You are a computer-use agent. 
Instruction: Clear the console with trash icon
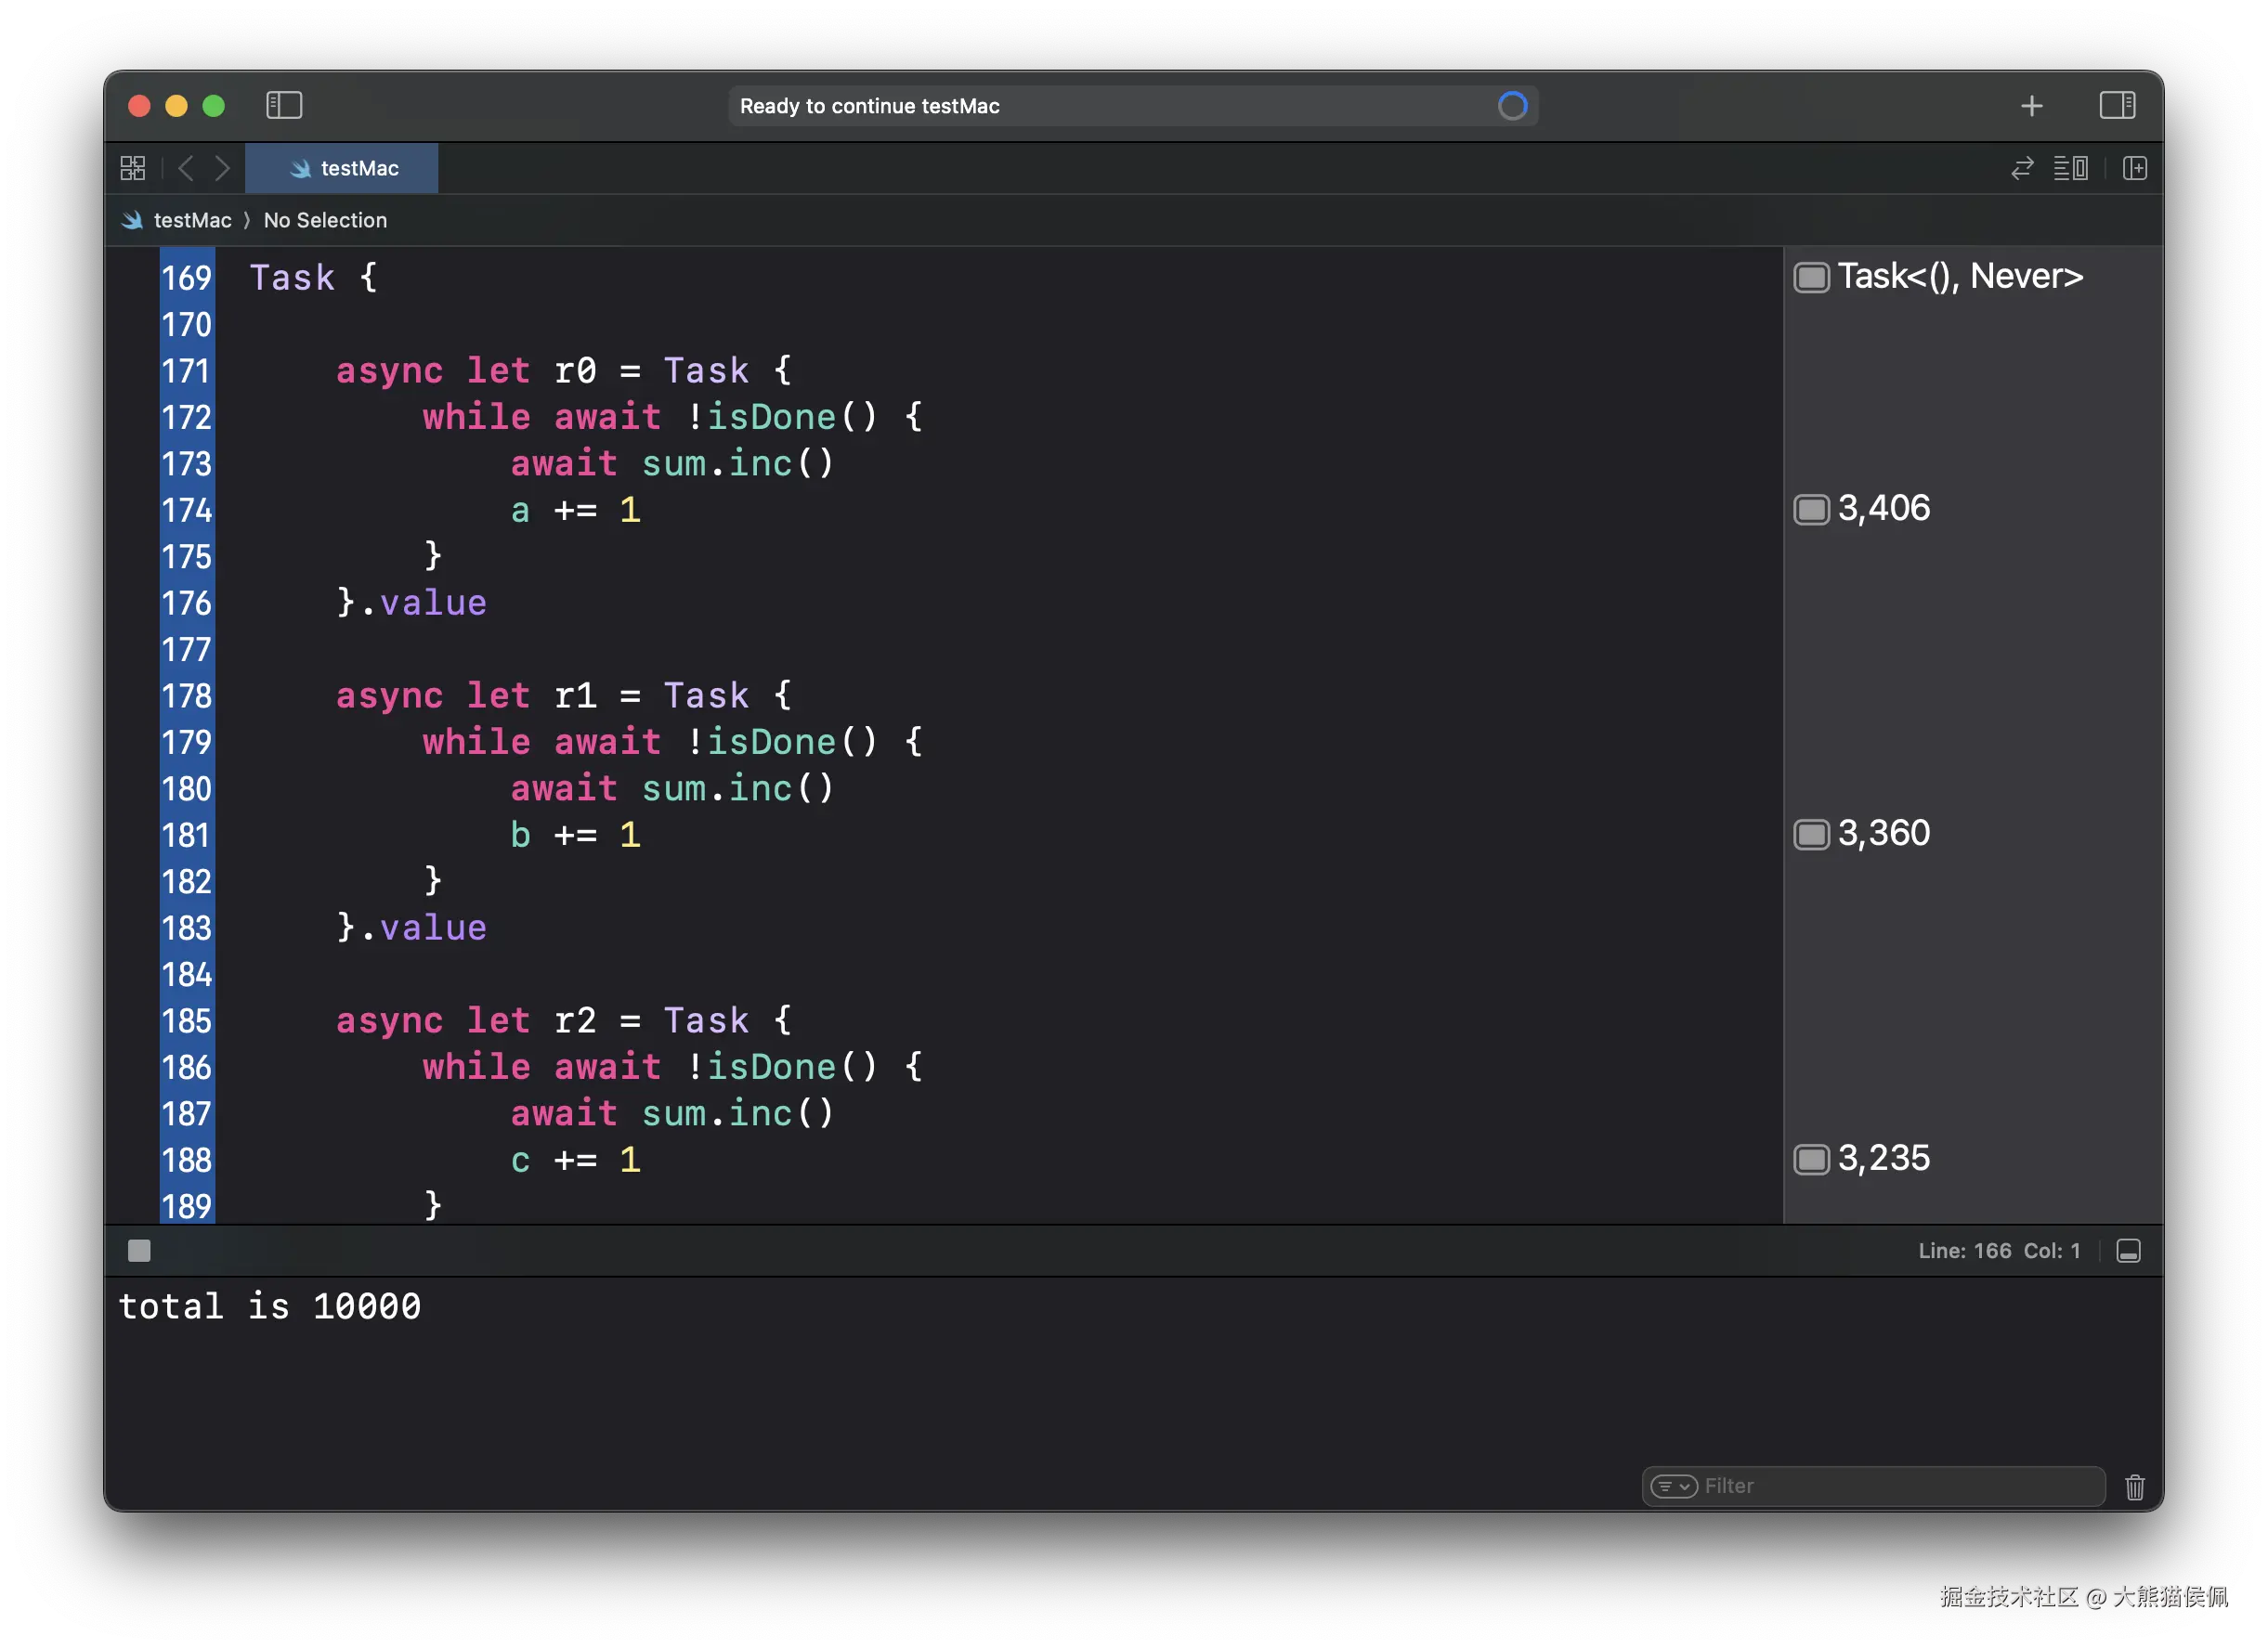point(2134,1486)
